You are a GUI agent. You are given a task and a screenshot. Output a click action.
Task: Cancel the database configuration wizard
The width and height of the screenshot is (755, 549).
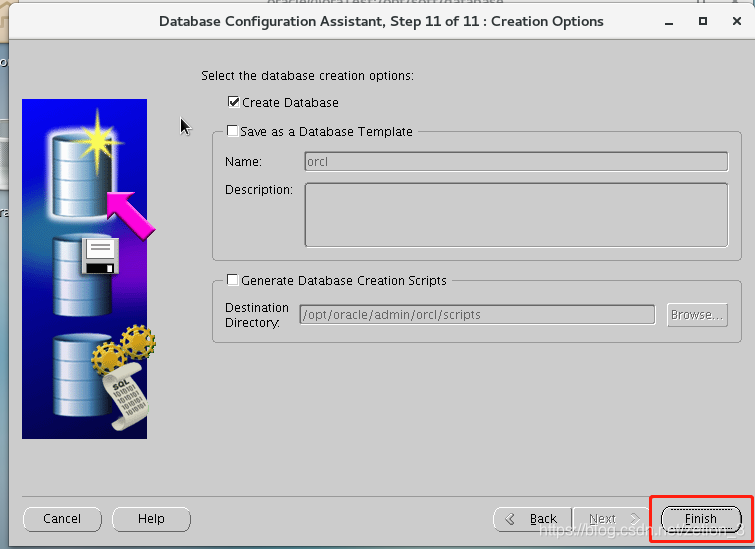[x=62, y=519]
